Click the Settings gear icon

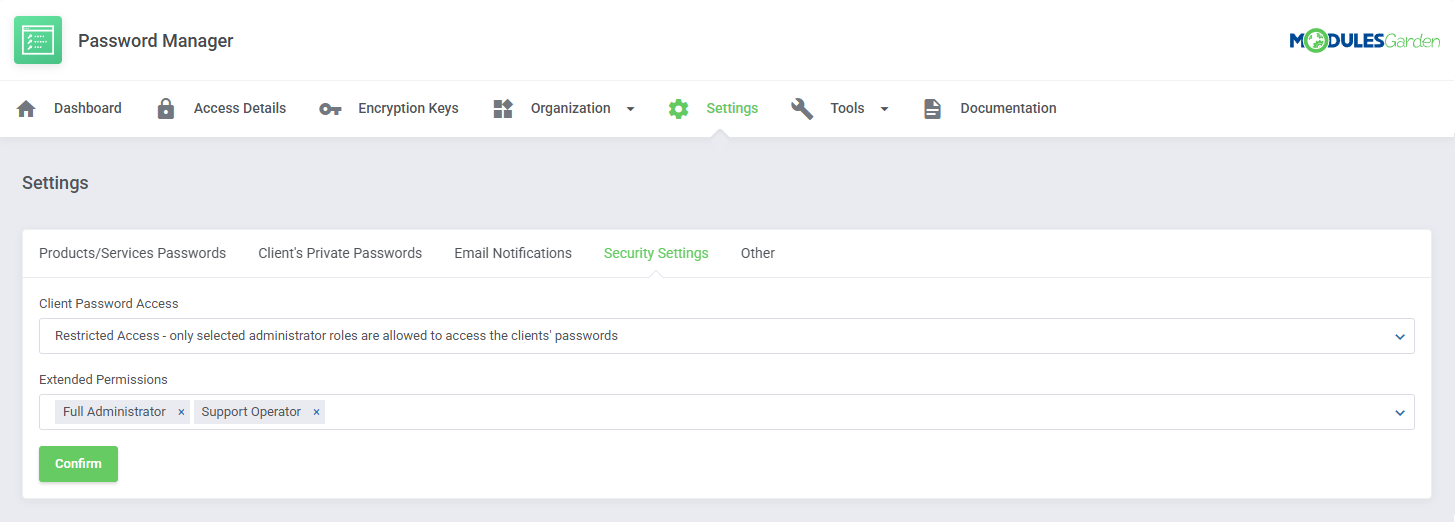pyautogui.click(x=678, y=108)
